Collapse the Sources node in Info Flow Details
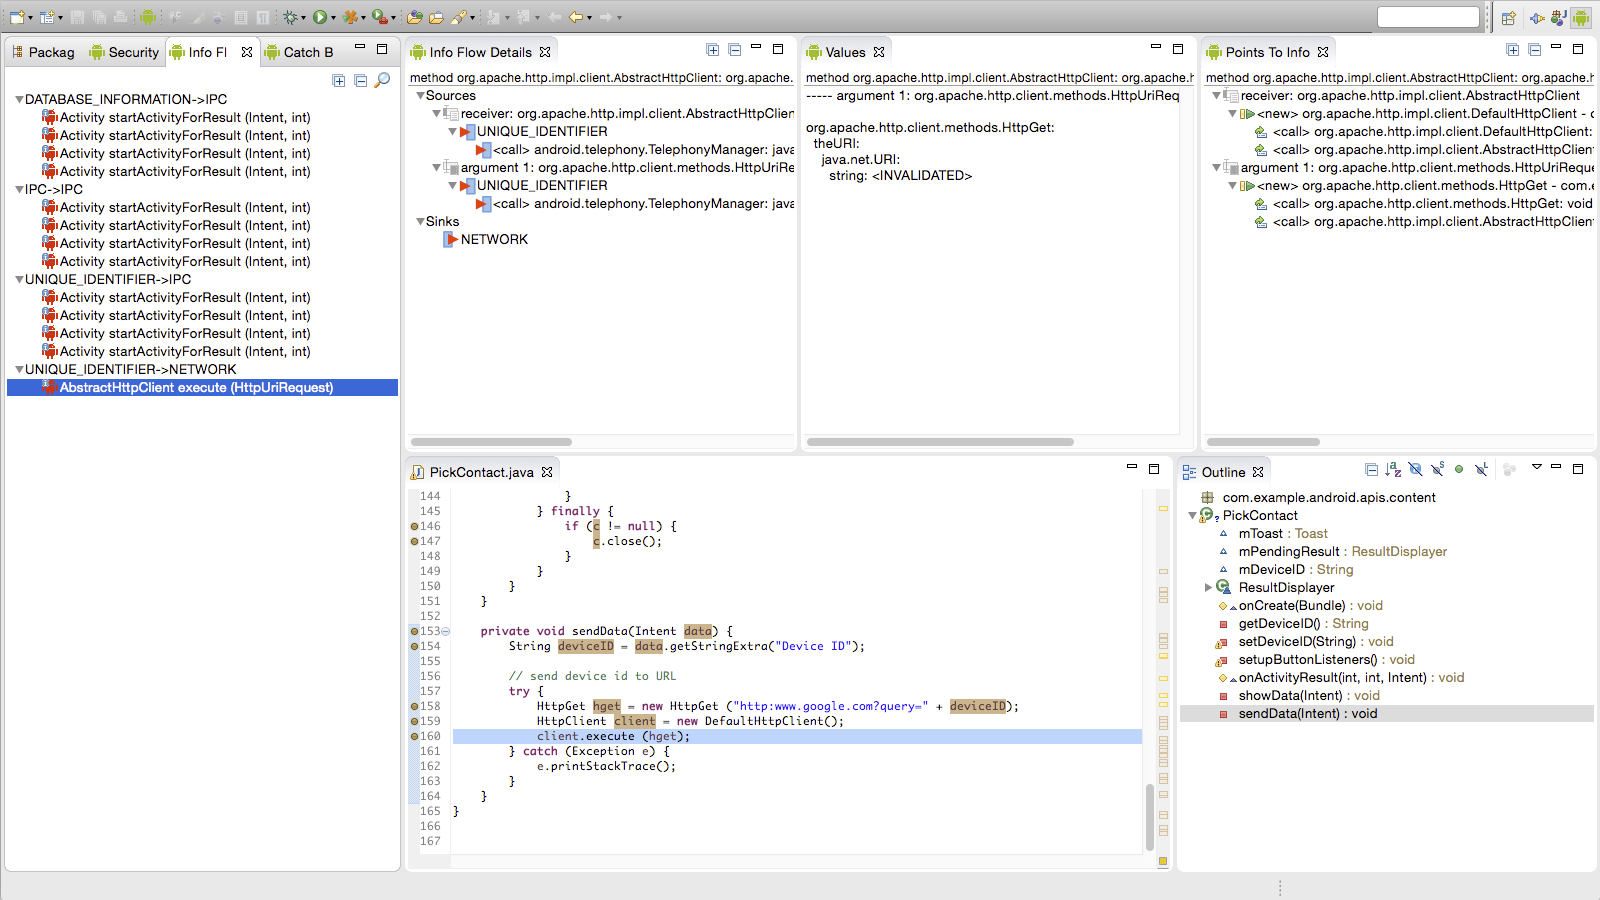This screenshot has width=1600, height=900. 420,96
